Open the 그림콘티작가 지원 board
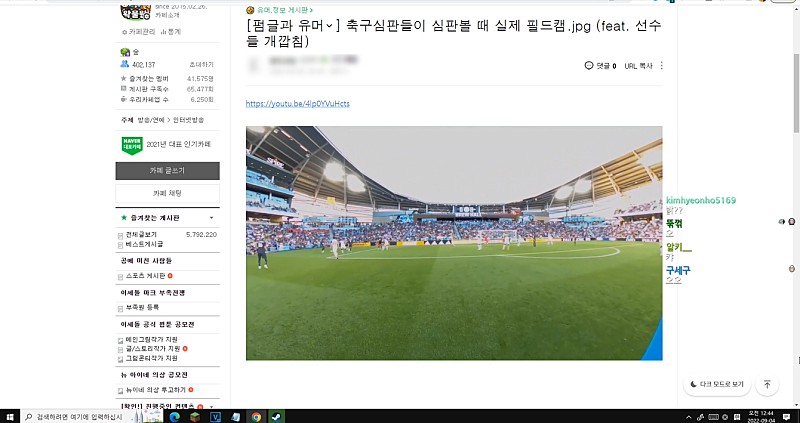Screen dimensions: 800x423 pyautogui.click(x=152, y=359)
